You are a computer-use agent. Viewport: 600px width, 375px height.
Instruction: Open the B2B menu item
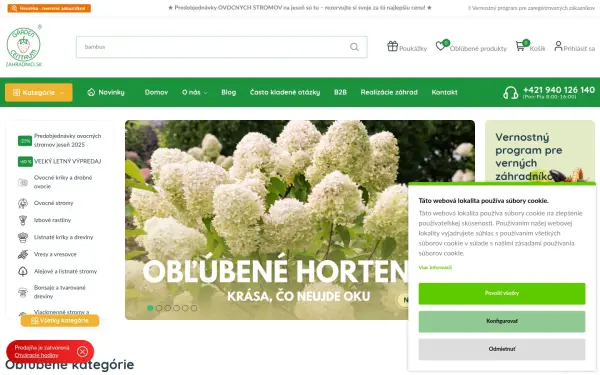340,92
